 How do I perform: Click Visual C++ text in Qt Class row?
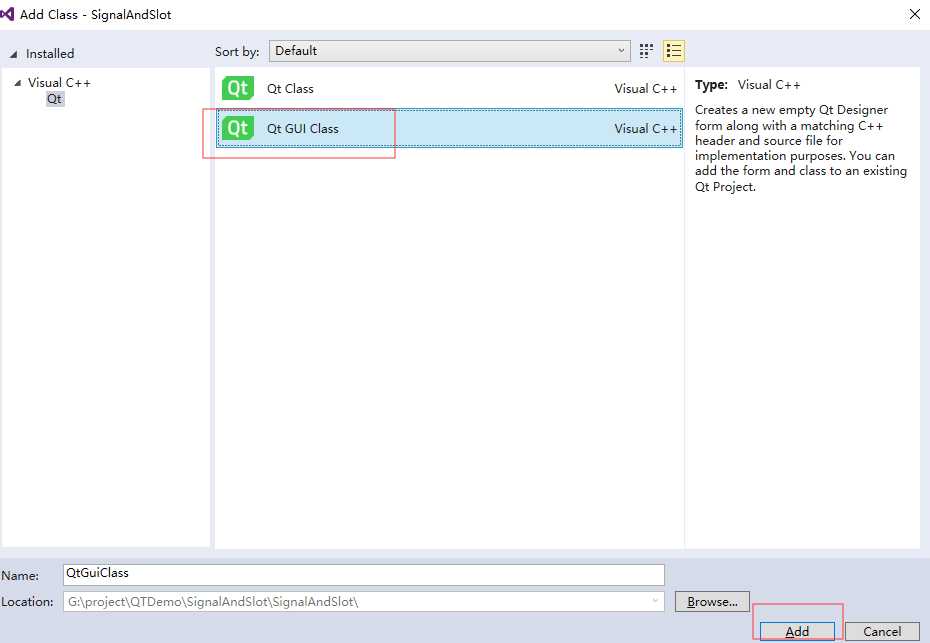click(x=645, y=89)
